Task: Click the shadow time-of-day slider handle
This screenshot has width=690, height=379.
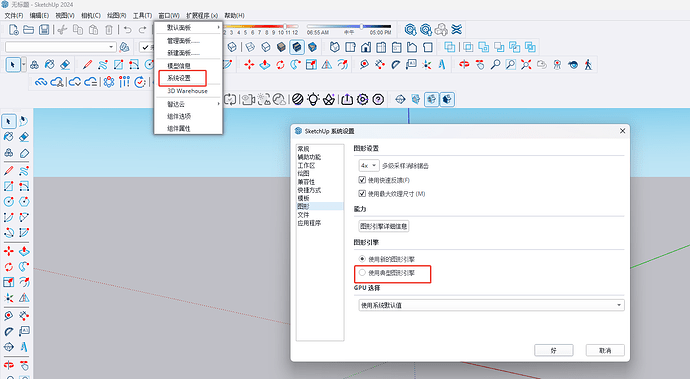Action: coord(361,27)
